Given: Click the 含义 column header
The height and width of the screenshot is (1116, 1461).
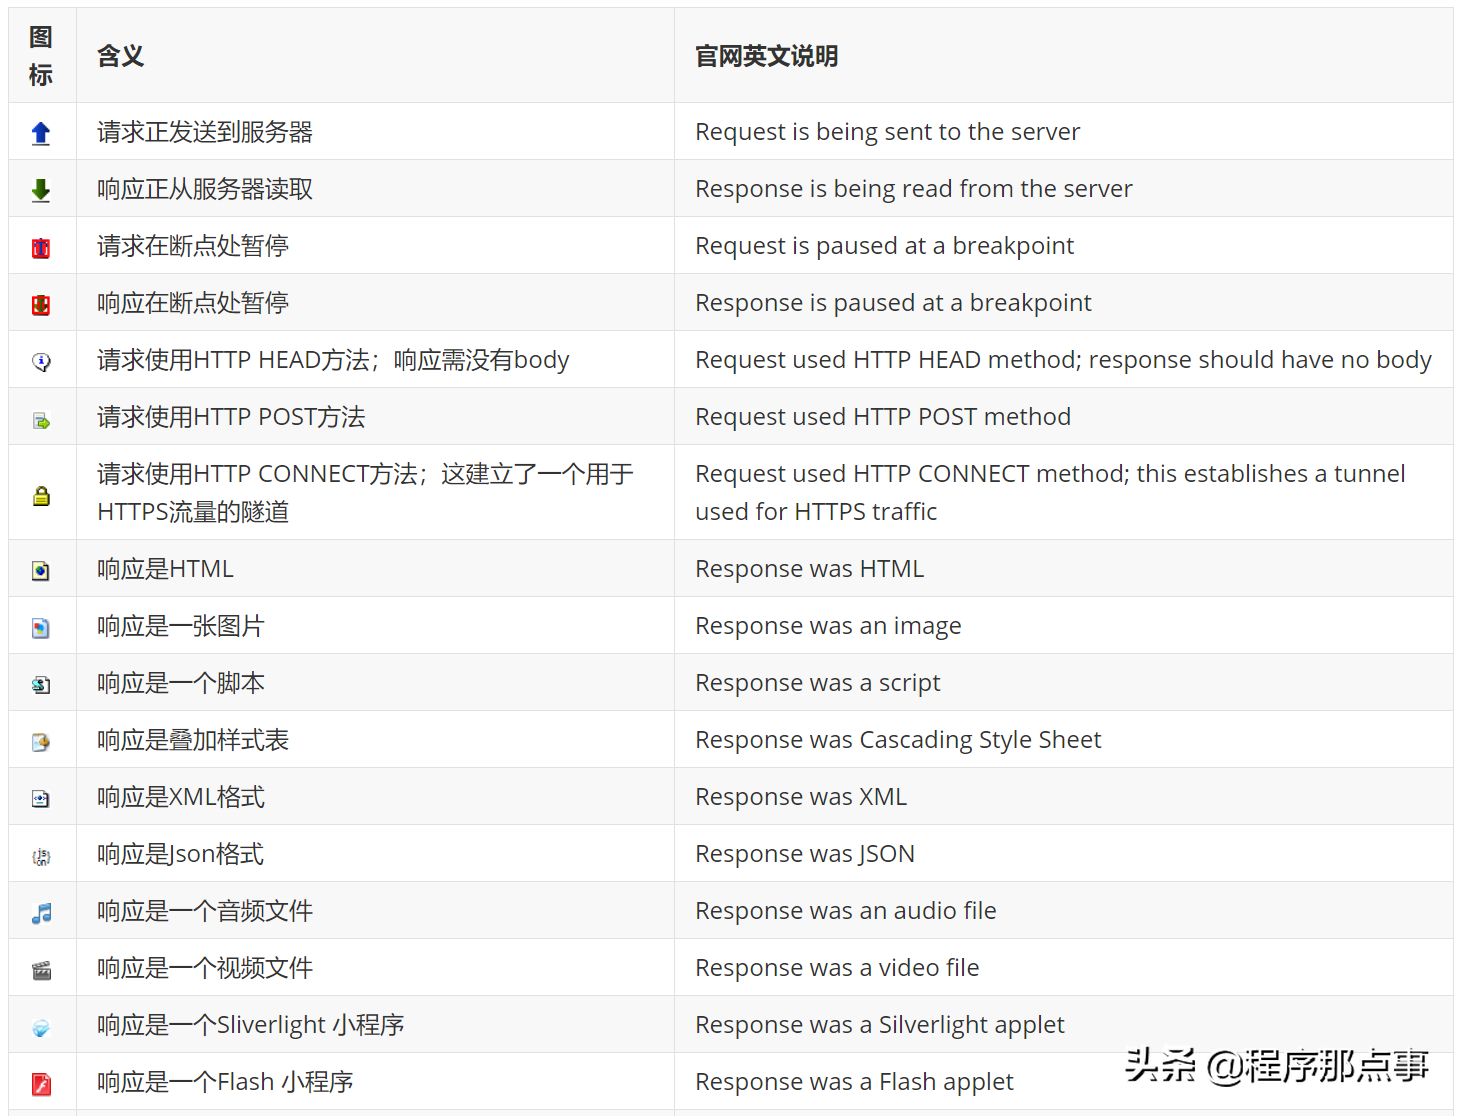Looking at the screenshot, I should [119, 56].
